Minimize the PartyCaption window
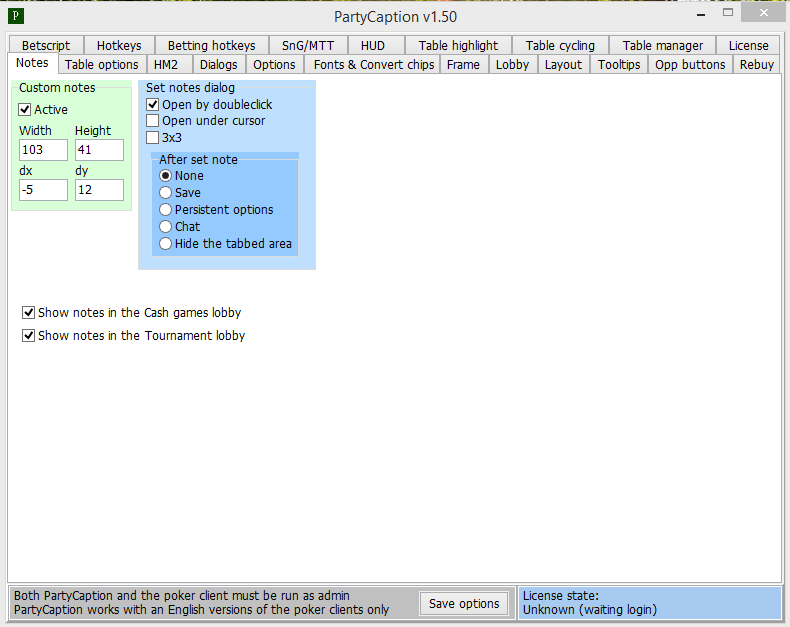This screenshot has height=627, width=790. click(x=701, y=14)
